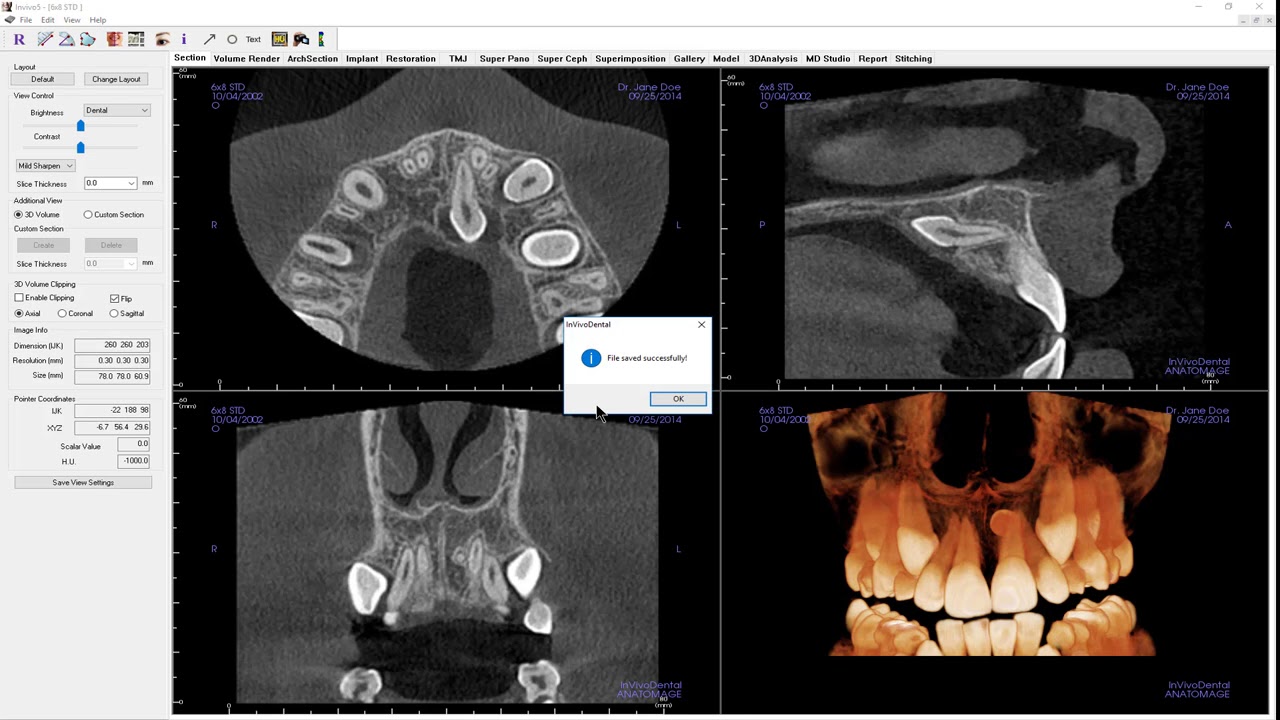The width and height of the screenshot is (1280, 720).
Task: Select the Axial clipping radio button
Action: (19, 314)
